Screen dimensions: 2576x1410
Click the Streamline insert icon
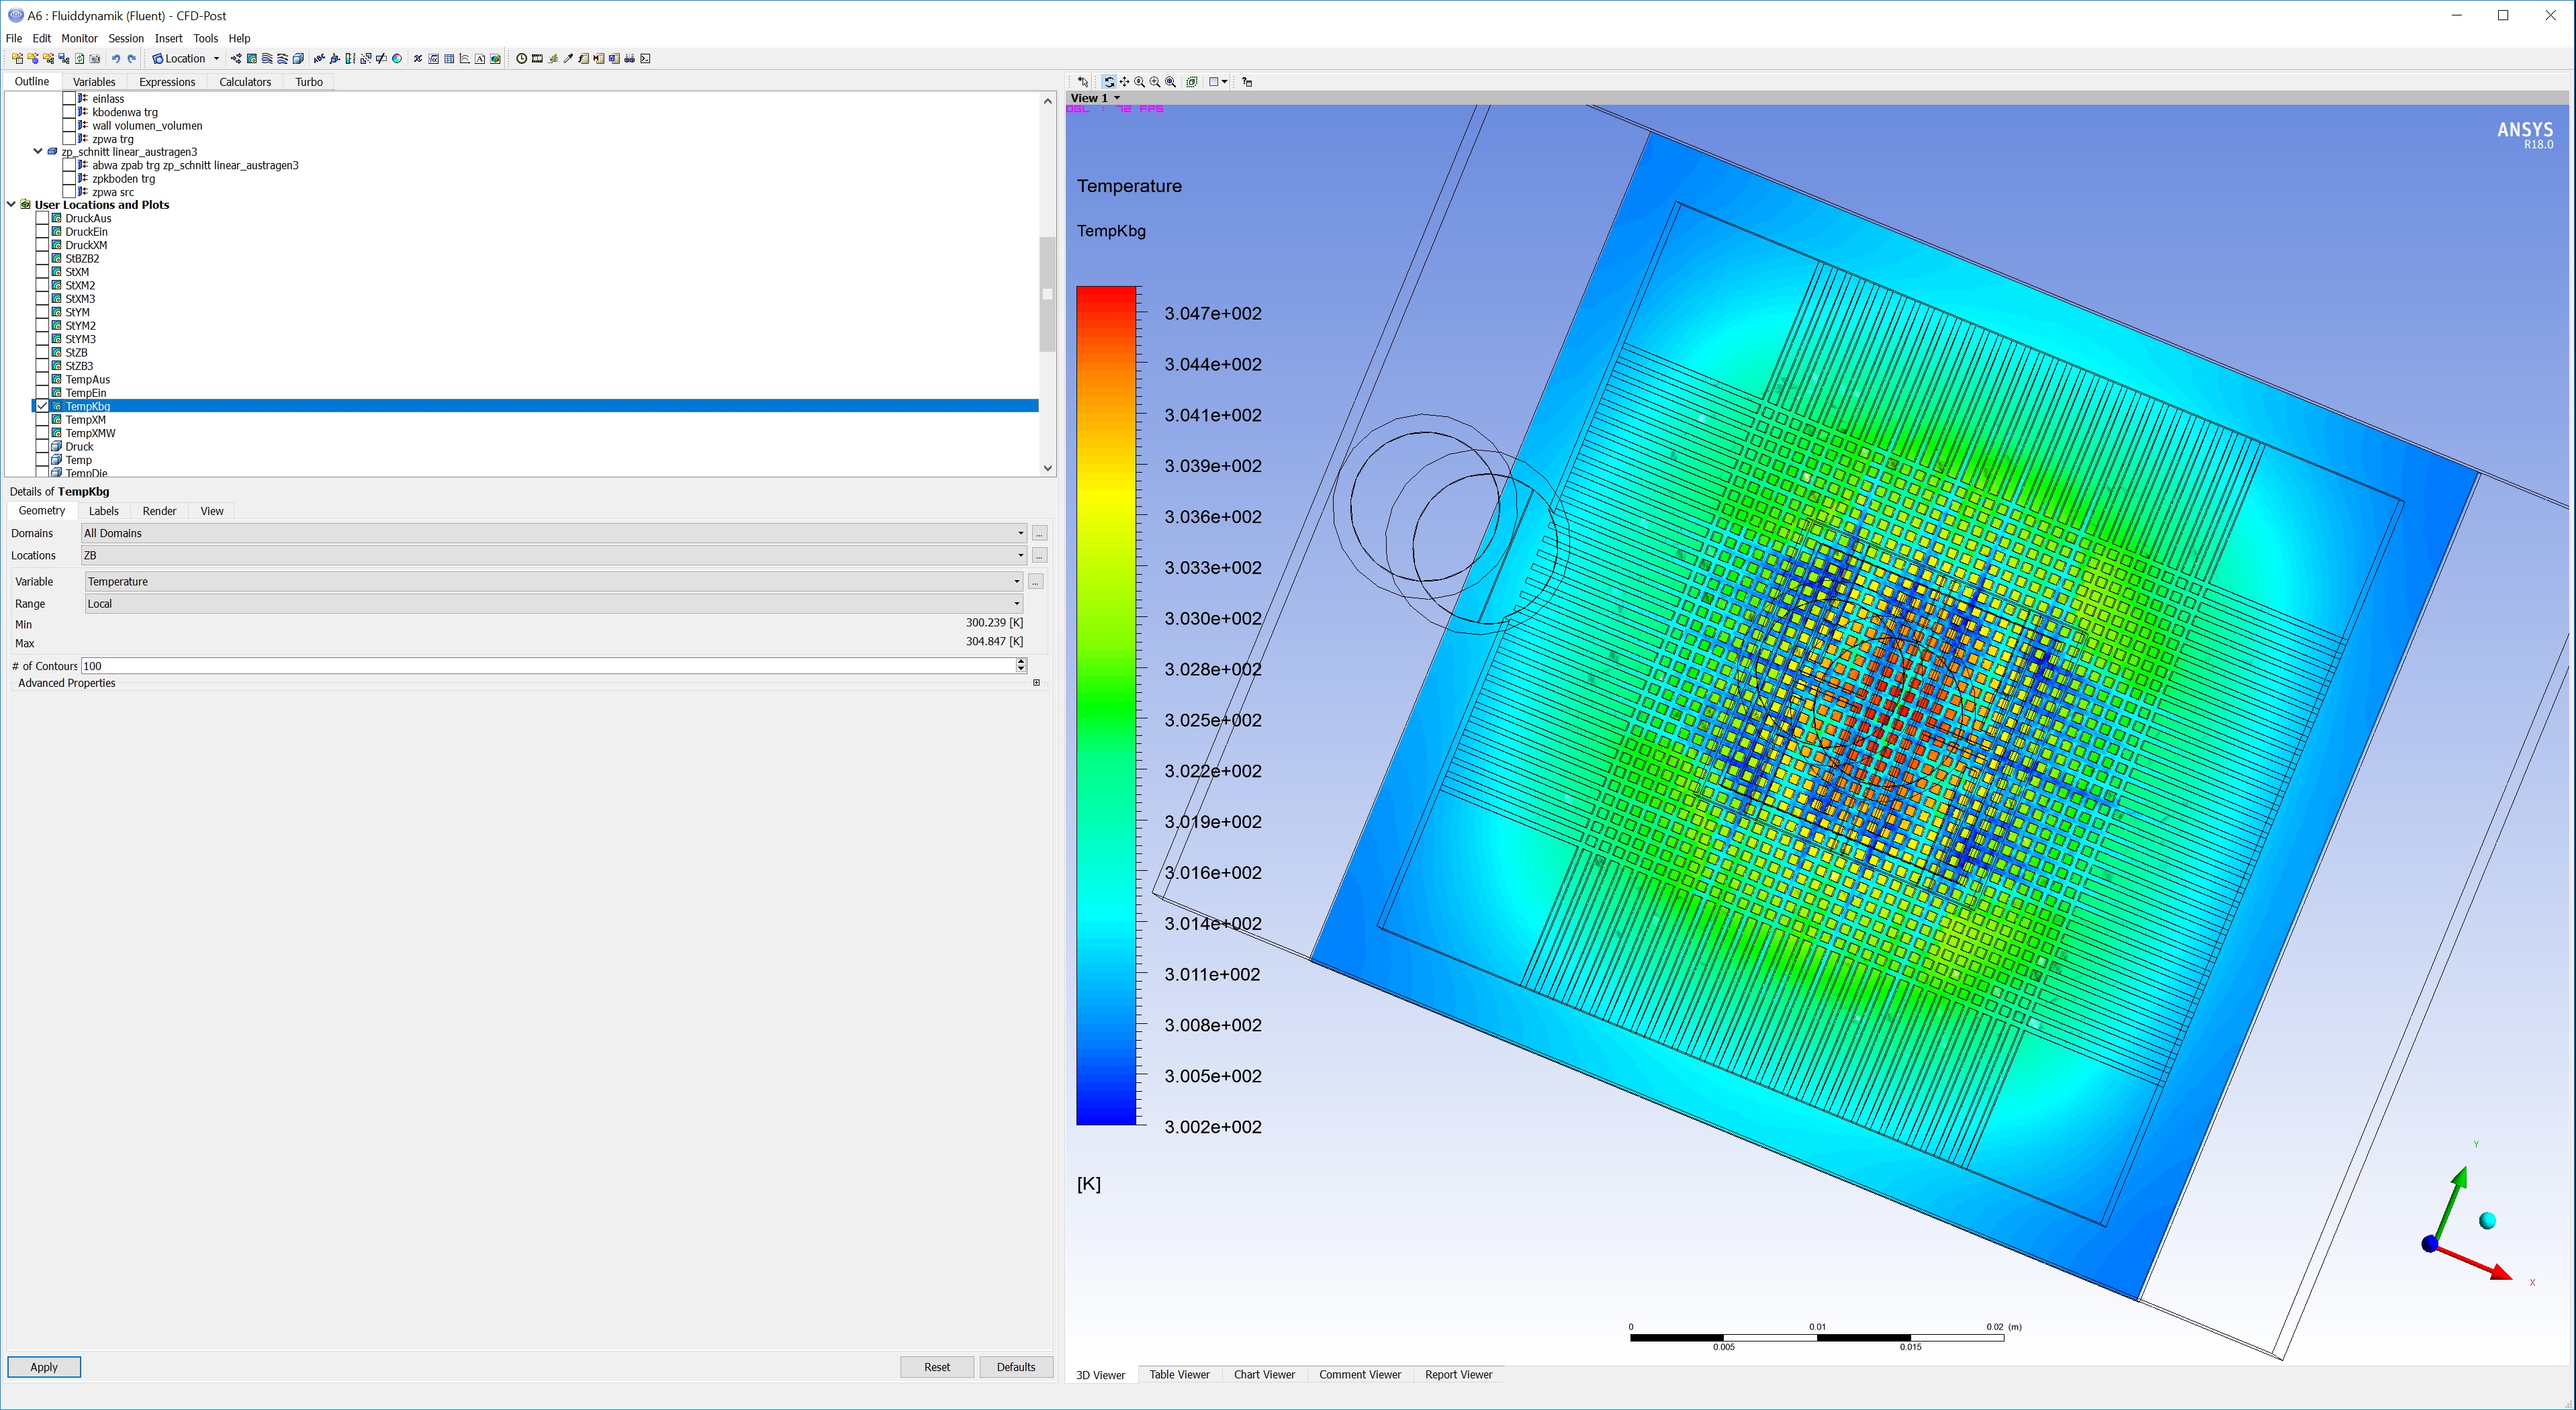click(267, 59)
